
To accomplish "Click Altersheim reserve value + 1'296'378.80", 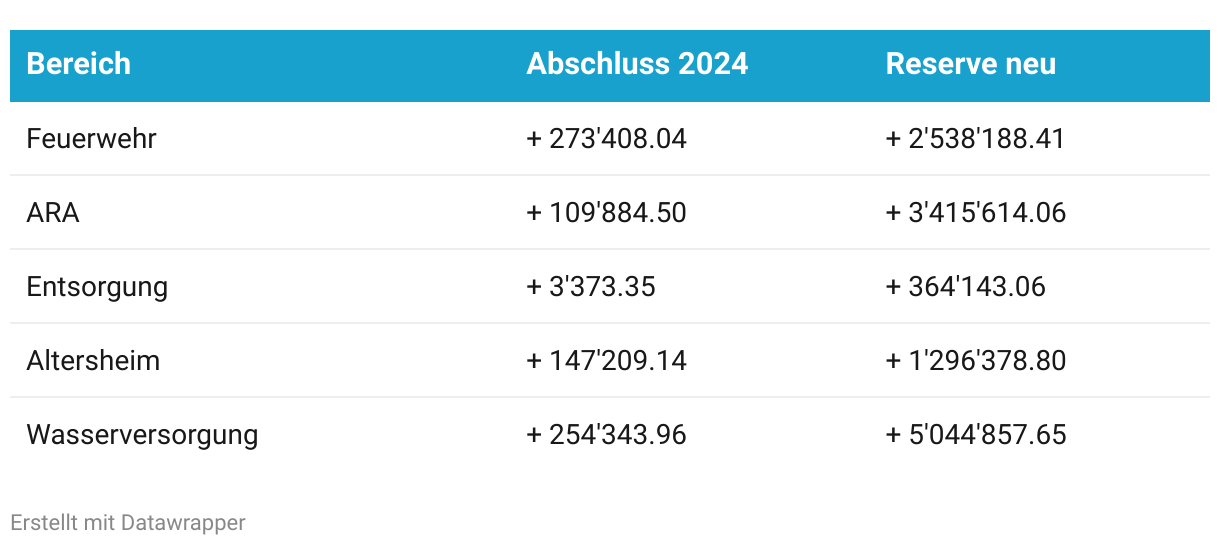I will click(x=976, y=360).
